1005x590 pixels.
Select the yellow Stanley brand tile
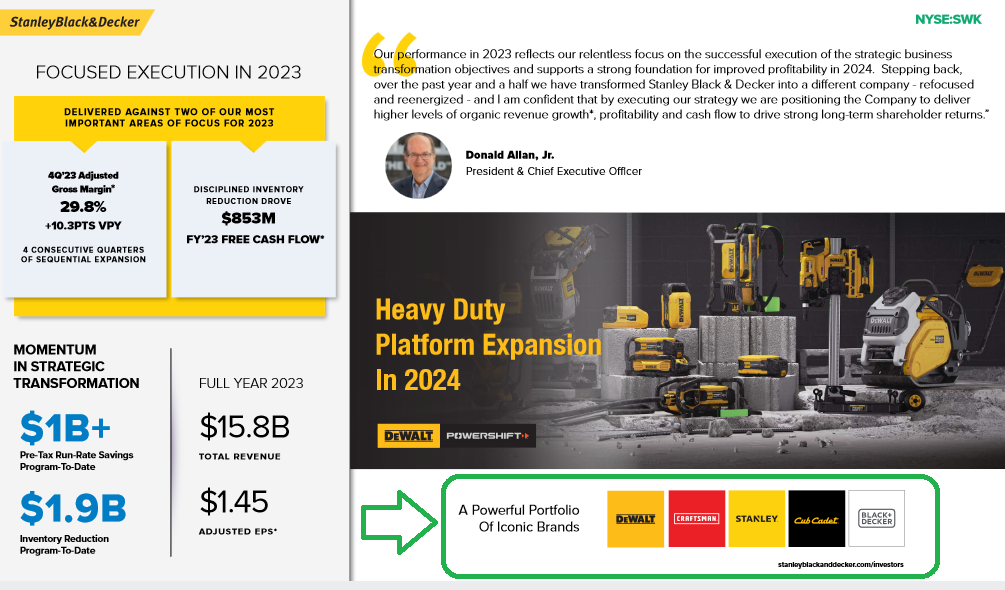tap(757, 519)
